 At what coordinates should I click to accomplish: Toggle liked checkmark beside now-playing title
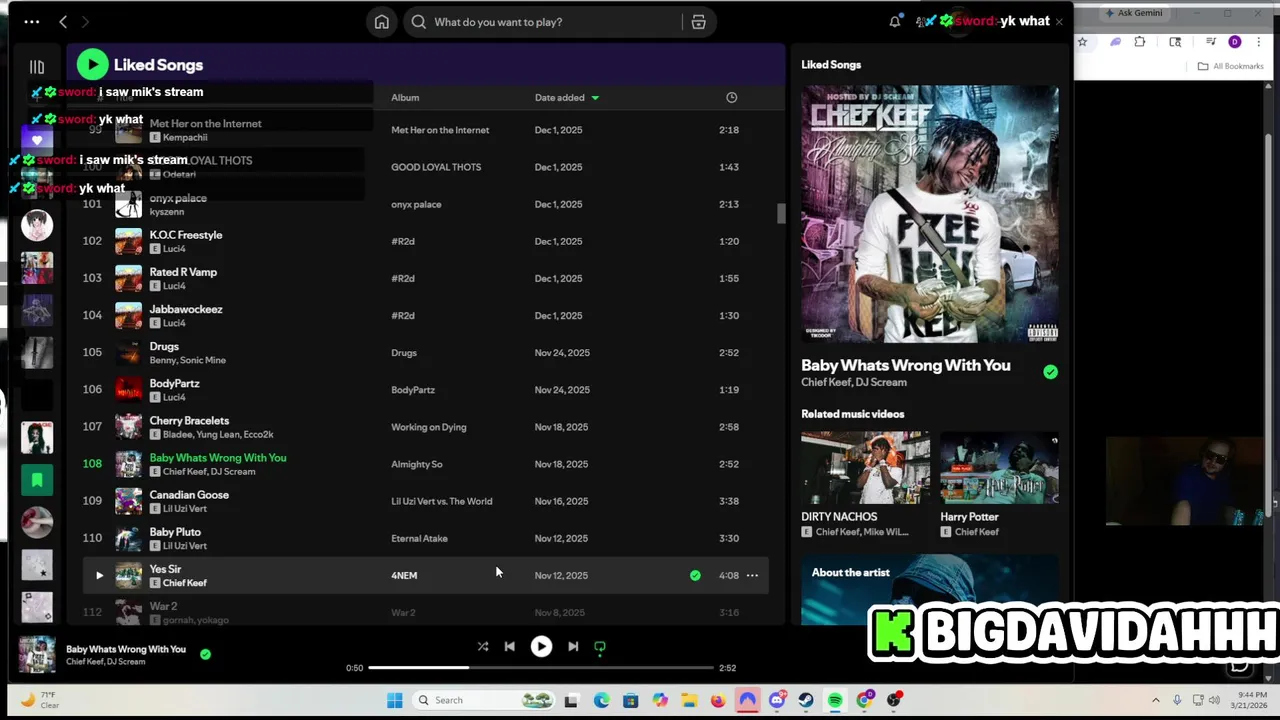tap(205, 654)
